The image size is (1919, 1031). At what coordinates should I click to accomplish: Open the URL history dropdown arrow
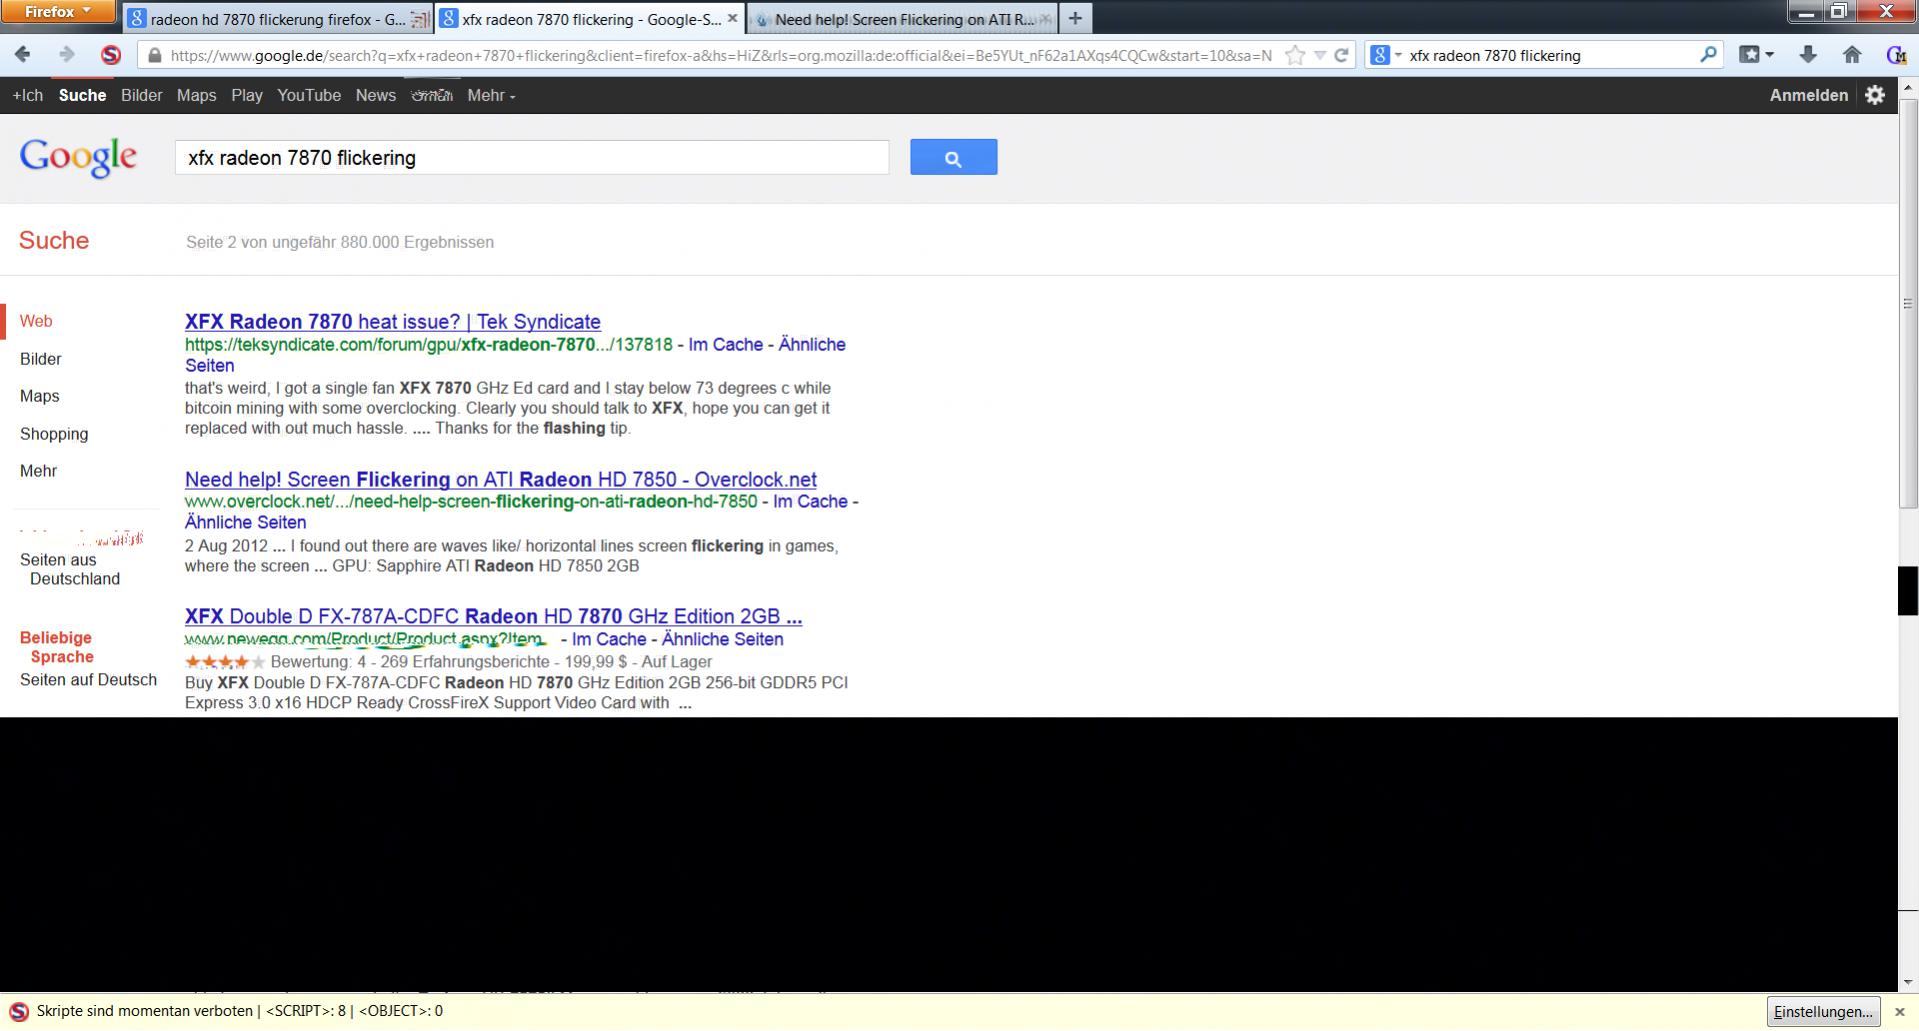pyautogui.click(x=1320, y=55)
